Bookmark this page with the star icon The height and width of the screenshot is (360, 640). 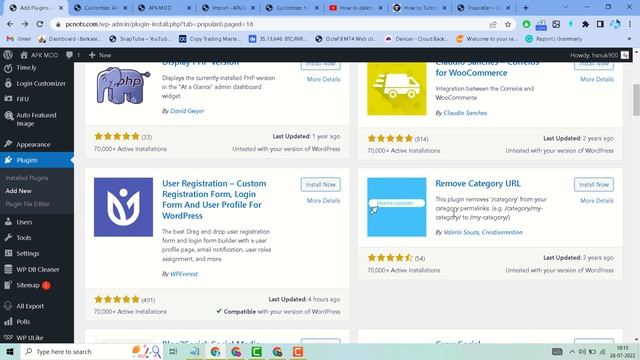pyautogui.click(x=508, y=24)
